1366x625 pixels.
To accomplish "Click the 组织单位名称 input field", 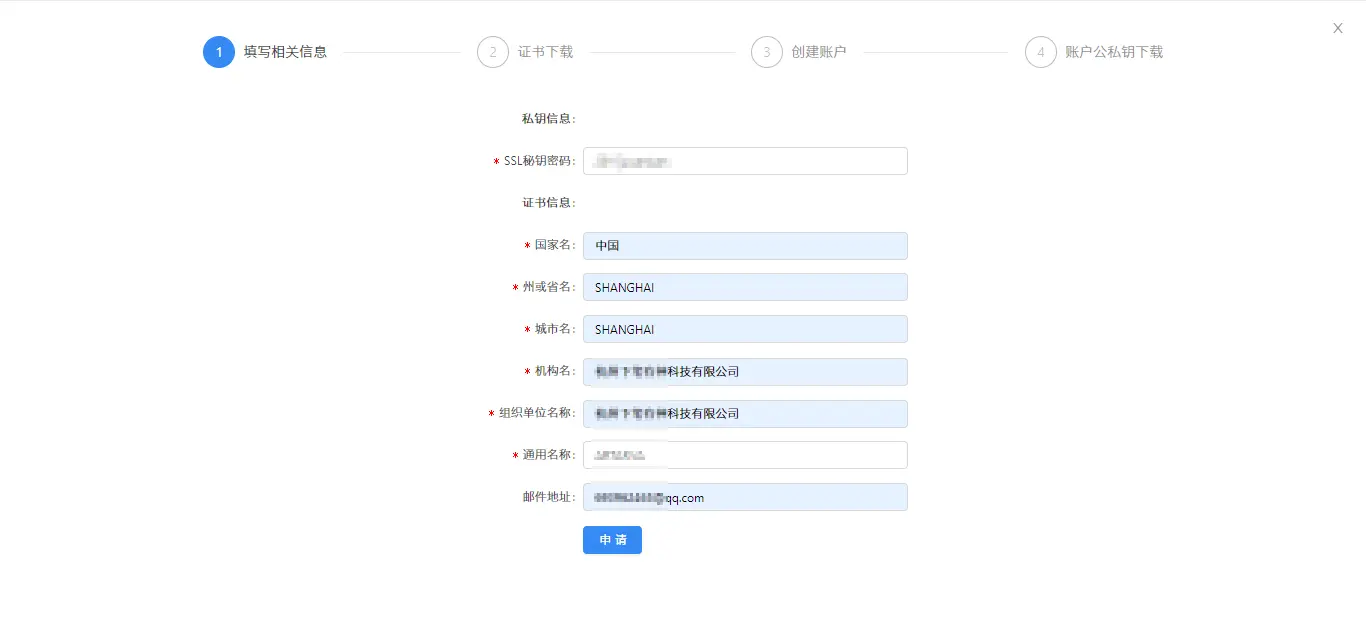I will click(x=745, y=414).
